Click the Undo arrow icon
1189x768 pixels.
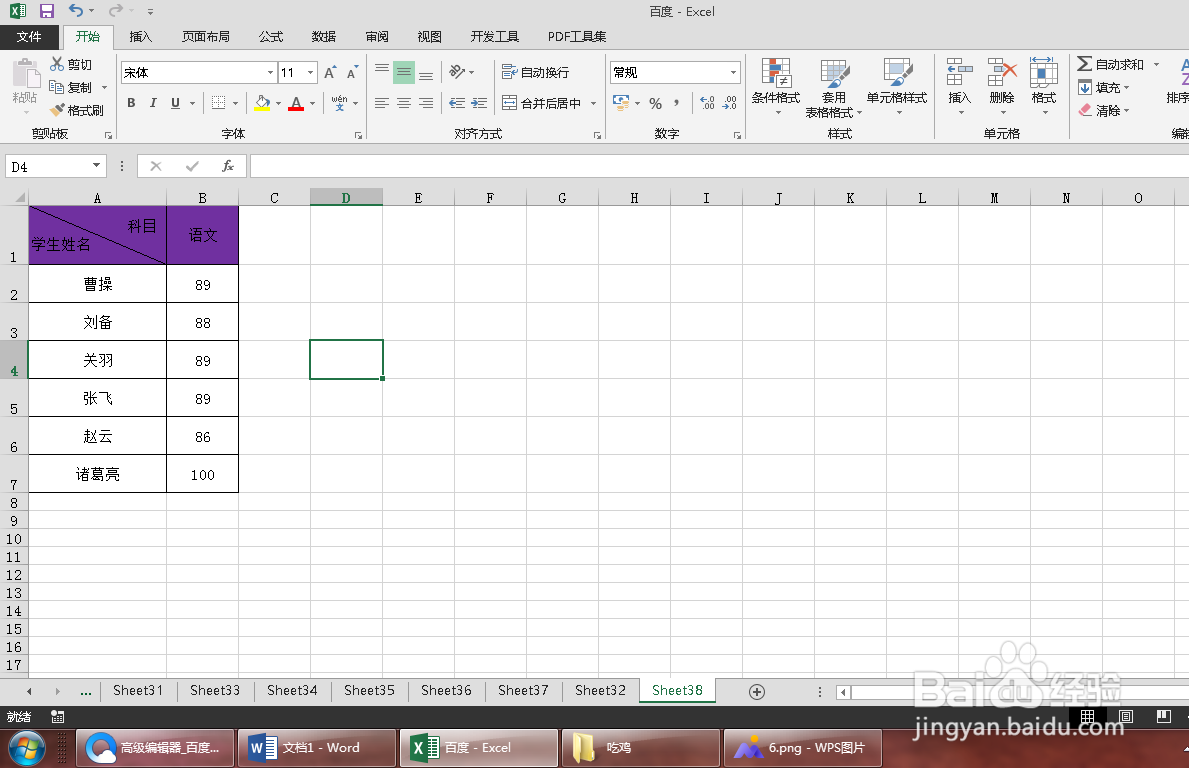tap(75, 11)
